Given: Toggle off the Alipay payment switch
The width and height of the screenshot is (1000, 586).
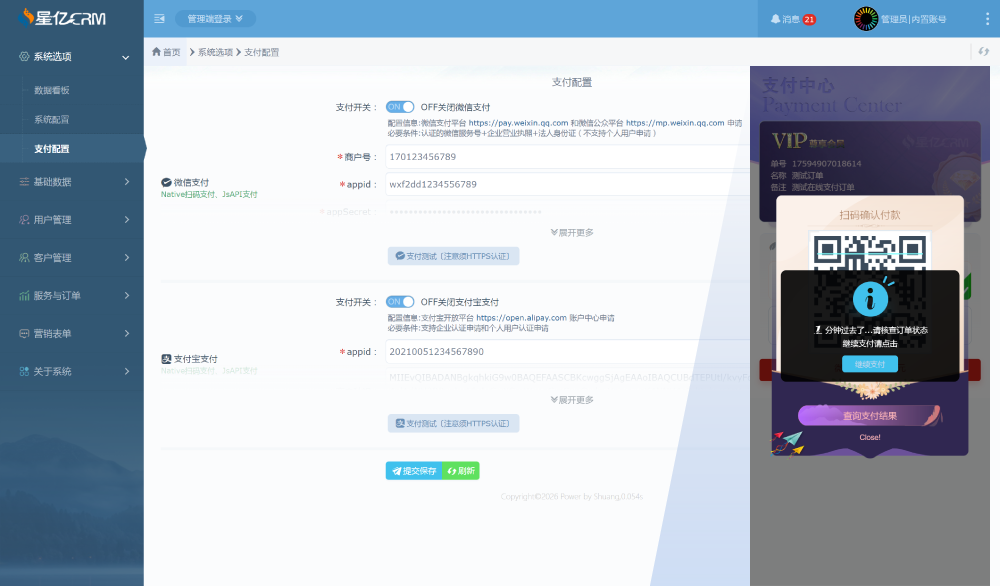Looking at the screenshot, I should pyautogui.click(x=399, y=301).
